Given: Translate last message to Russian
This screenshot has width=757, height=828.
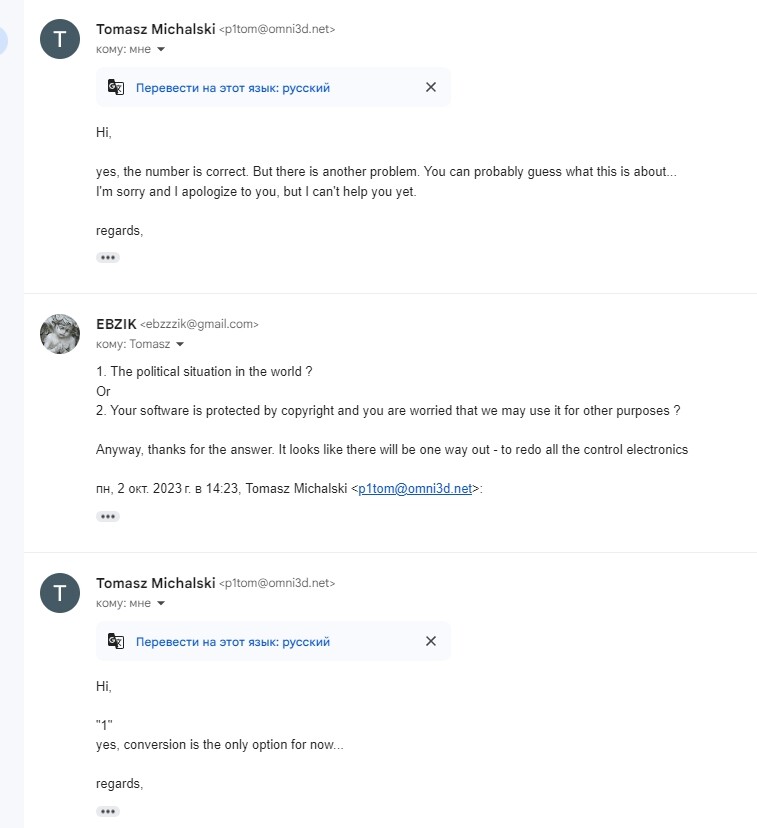Looking at the screenshot, I should click(233, 642).
